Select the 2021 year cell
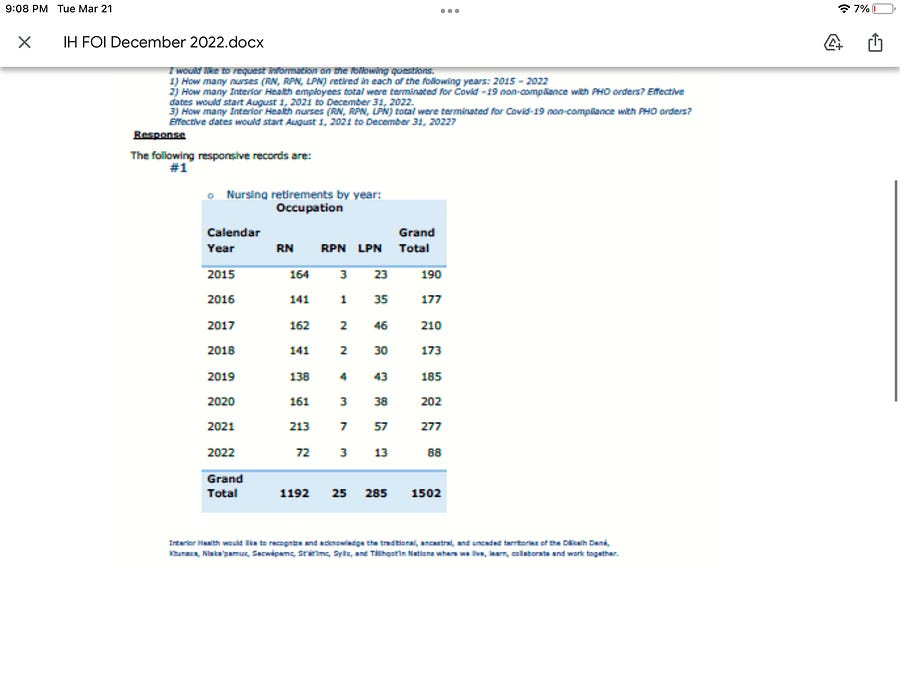 point(221,426)
